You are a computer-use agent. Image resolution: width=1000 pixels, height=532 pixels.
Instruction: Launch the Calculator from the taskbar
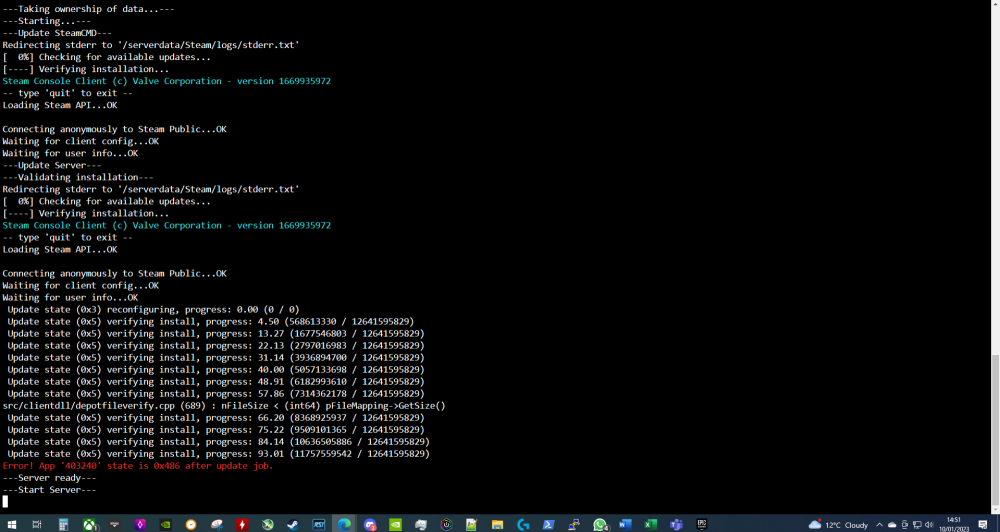tap(63, 524)
